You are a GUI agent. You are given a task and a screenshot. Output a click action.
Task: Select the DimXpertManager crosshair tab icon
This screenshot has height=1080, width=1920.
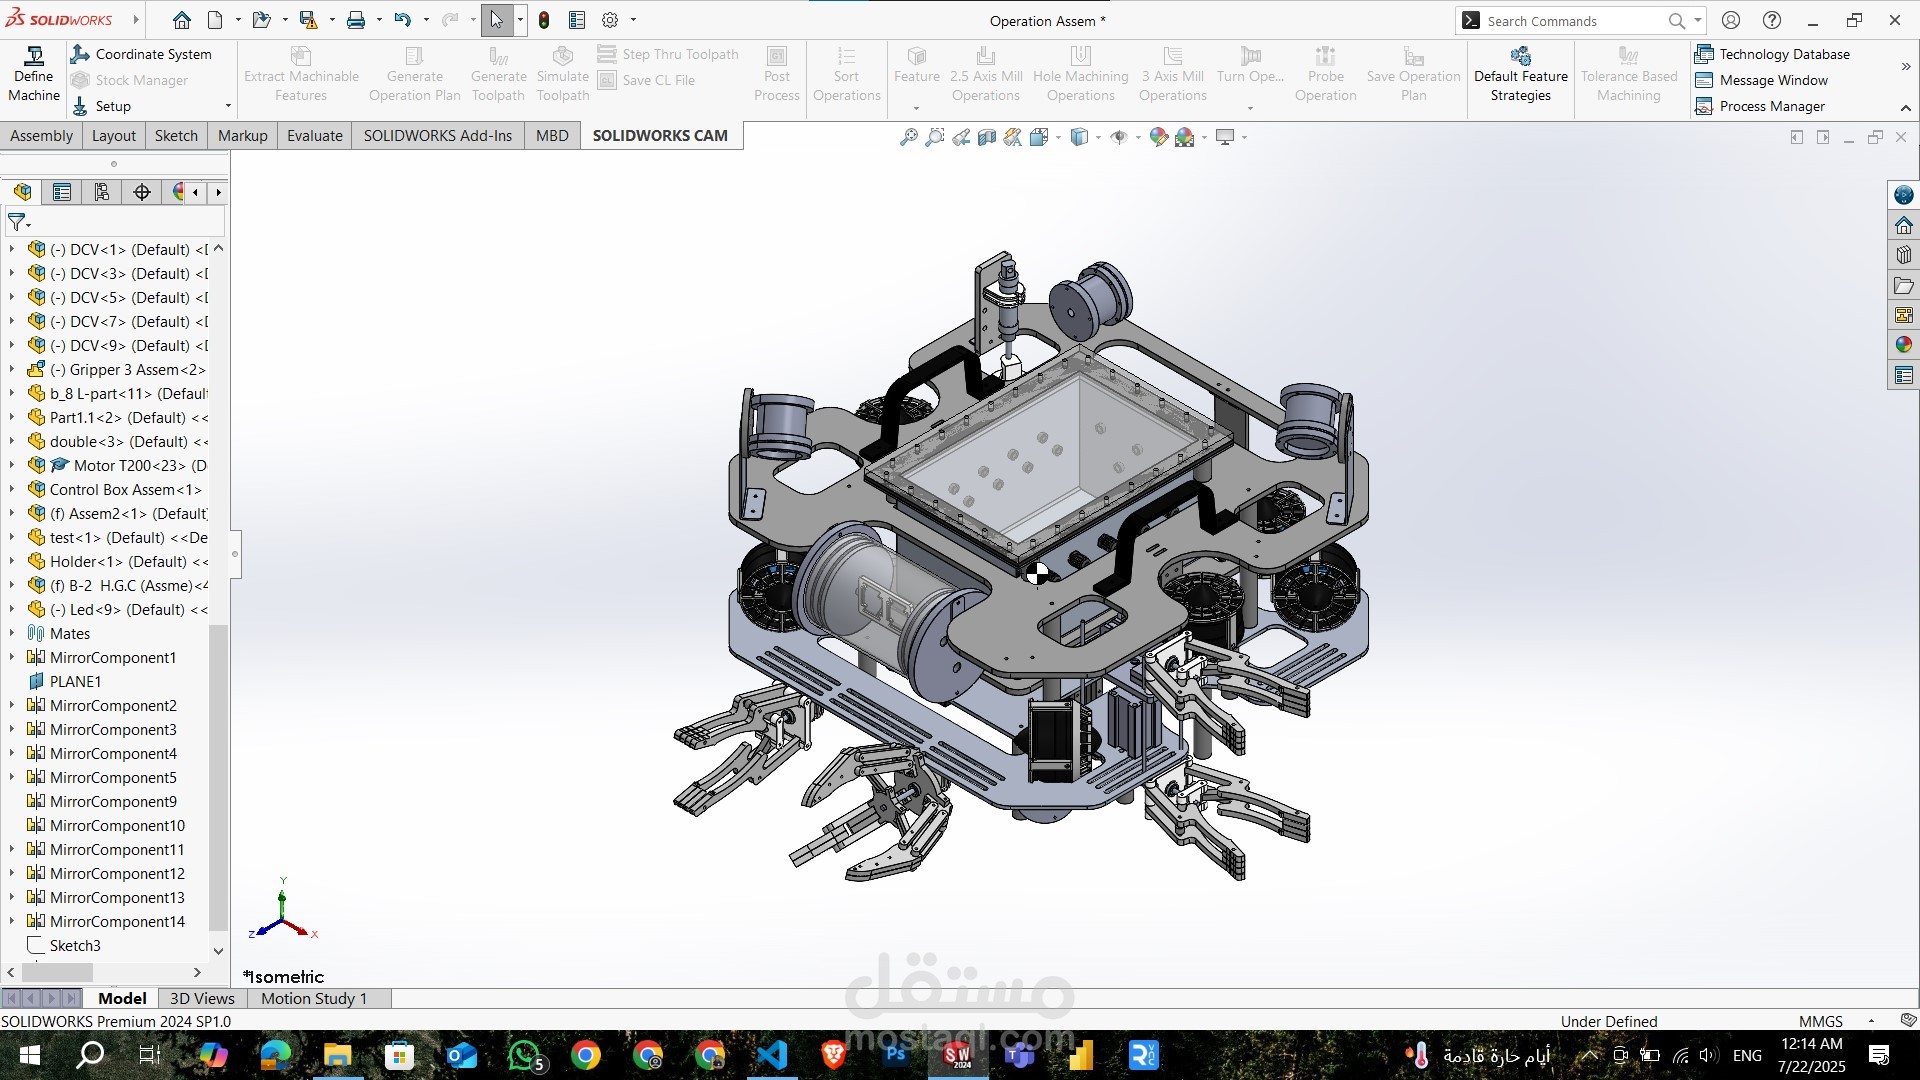142,192
